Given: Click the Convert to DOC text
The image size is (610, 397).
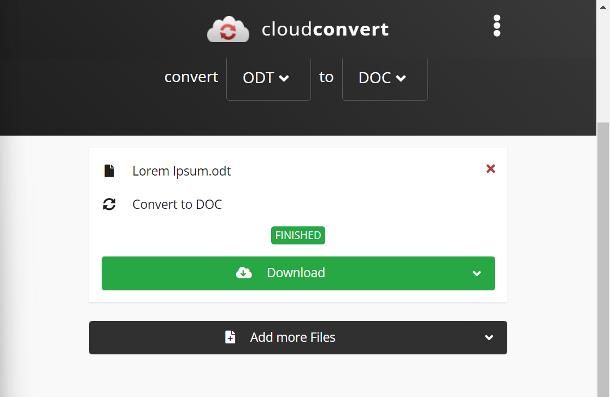Looking at the screenshot, I should pos(177,204).
